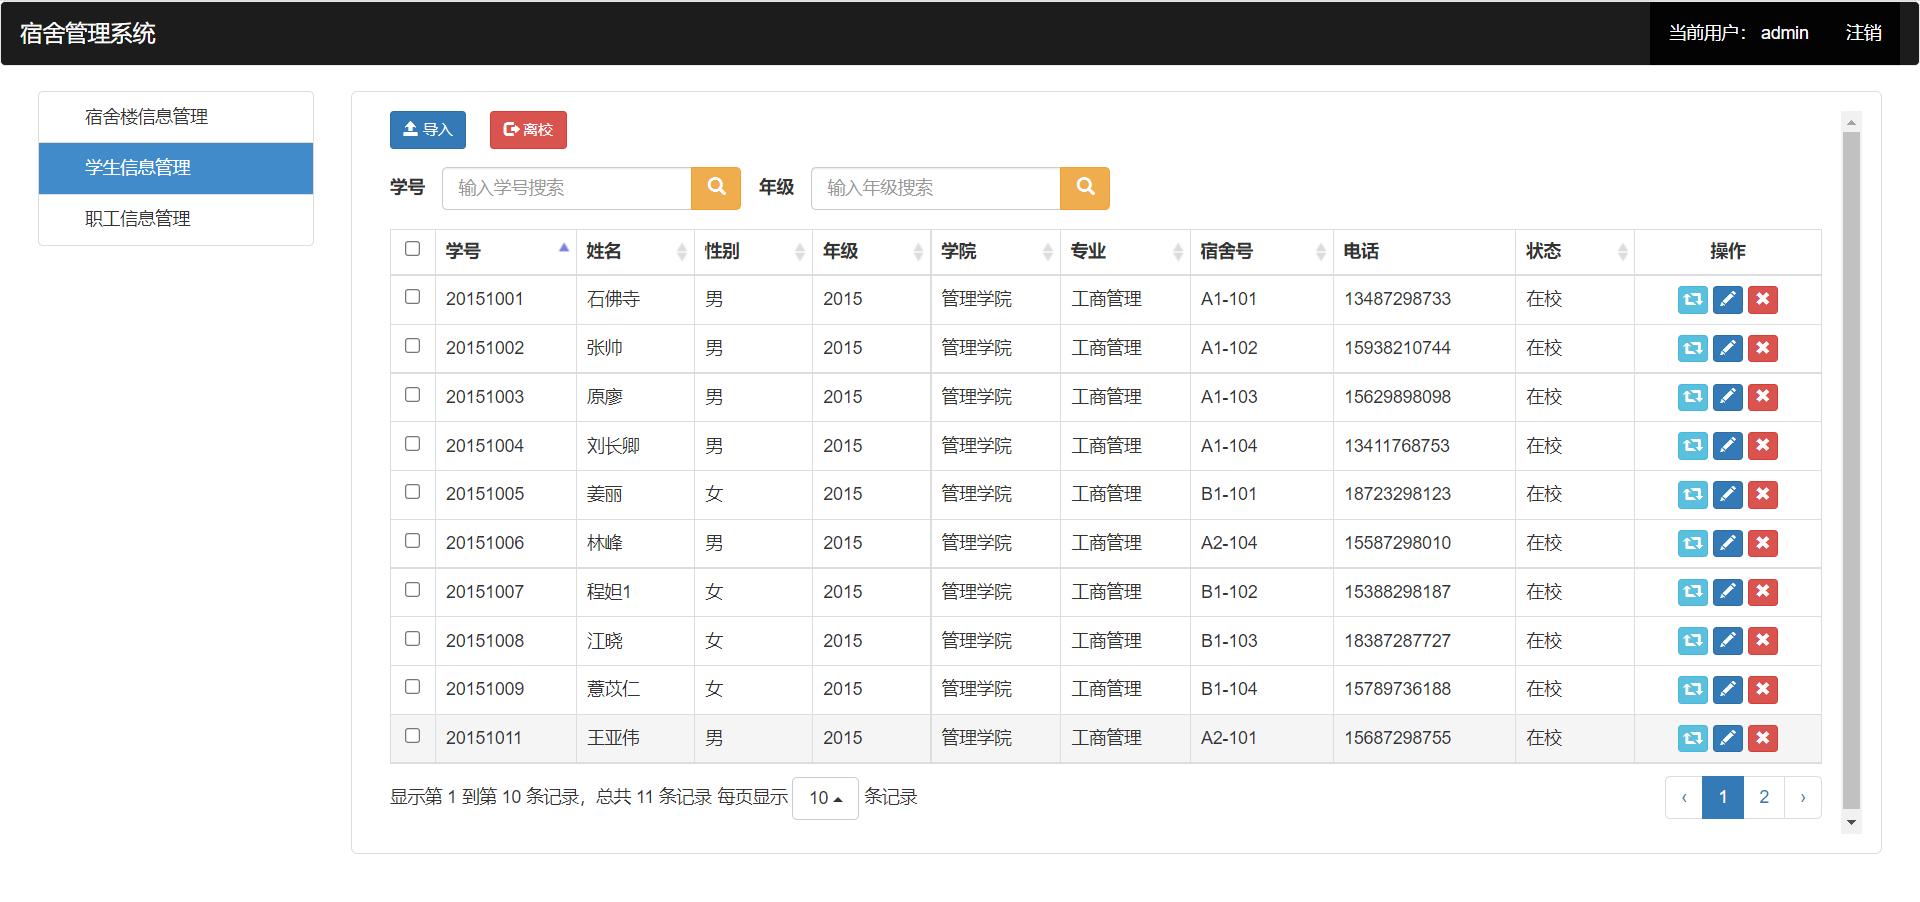
Task: Go to page 2 of the table
Action: (1764, 798)
